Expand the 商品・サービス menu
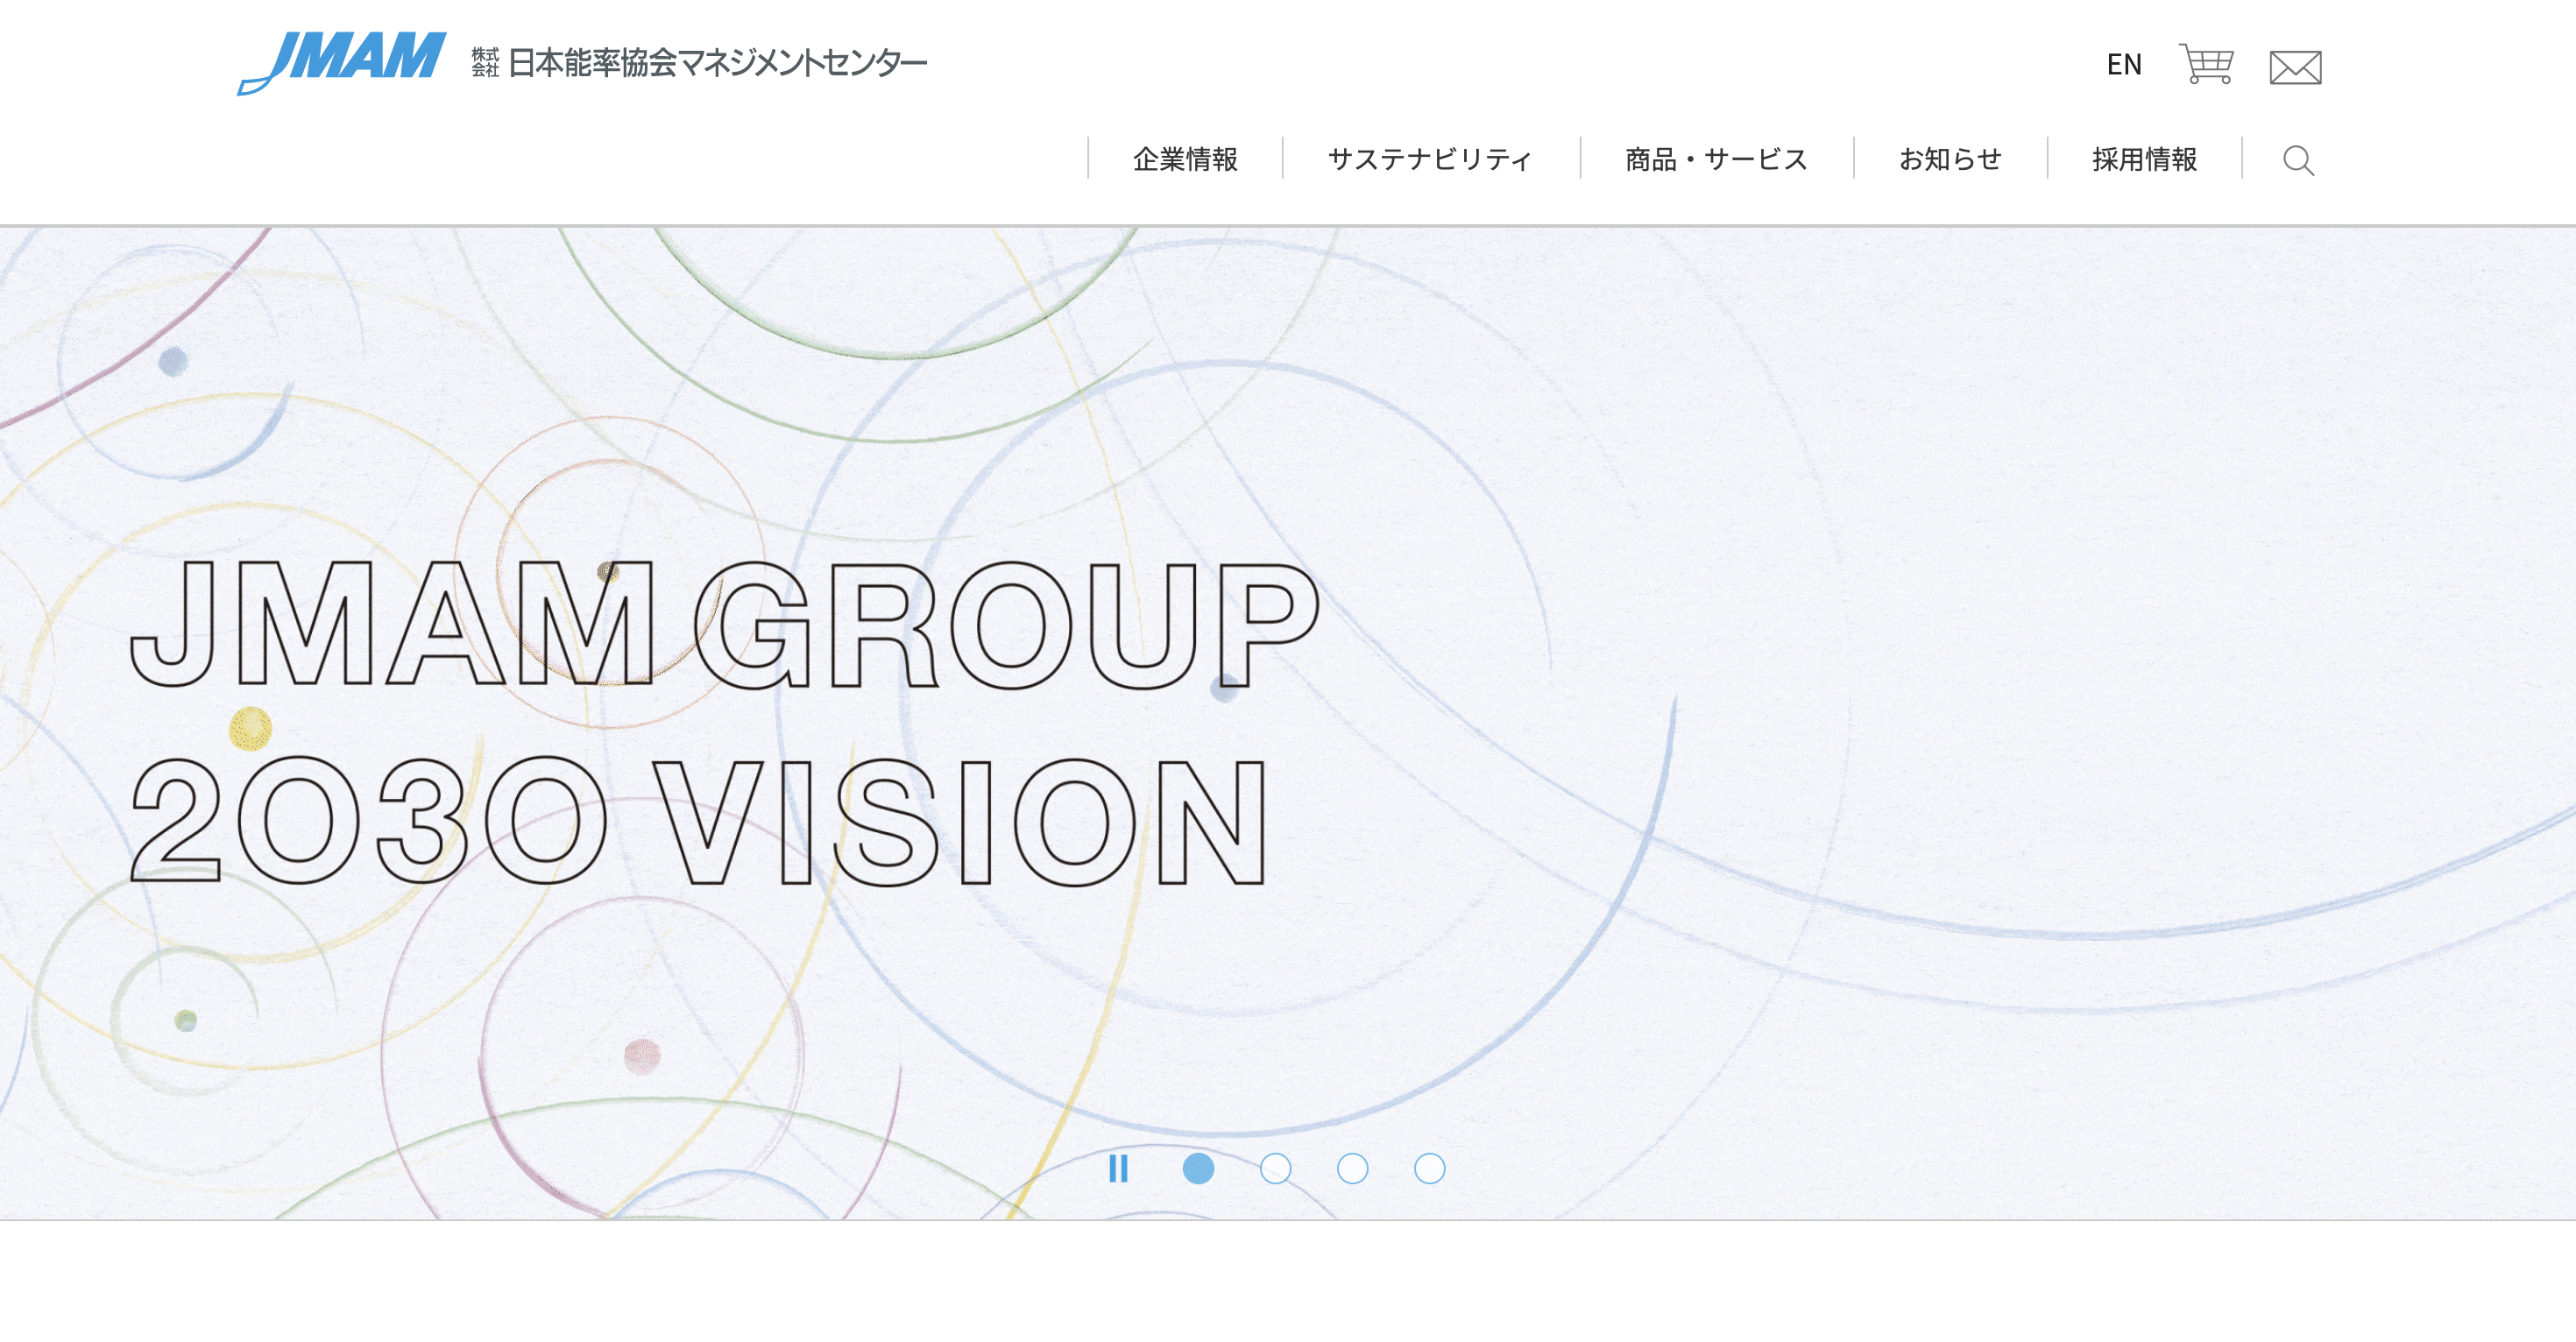 tap(1716, 159)
